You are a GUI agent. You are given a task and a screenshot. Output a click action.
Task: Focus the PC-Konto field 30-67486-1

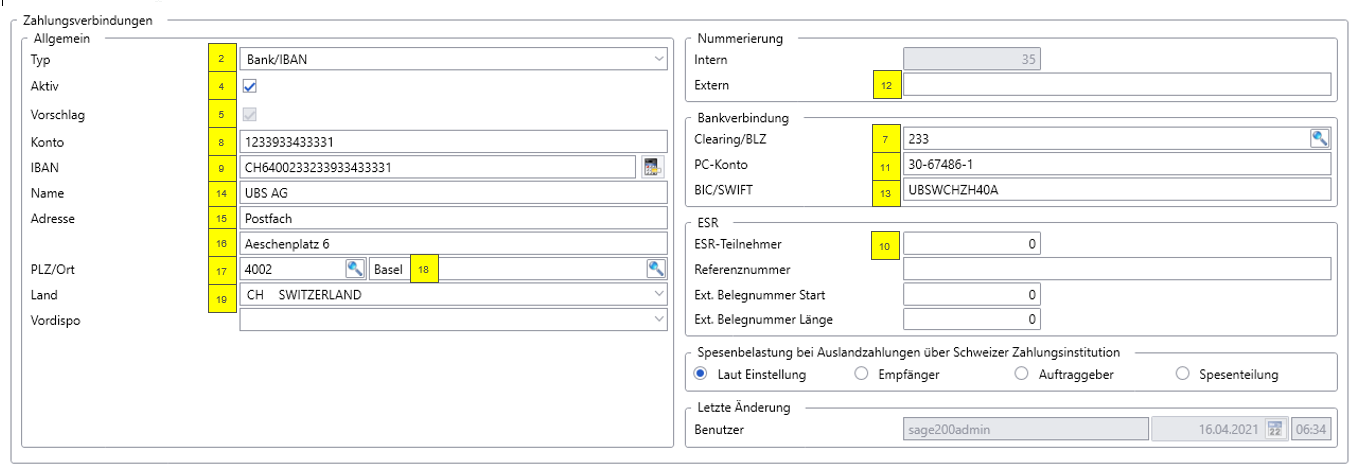(1118, 164)
